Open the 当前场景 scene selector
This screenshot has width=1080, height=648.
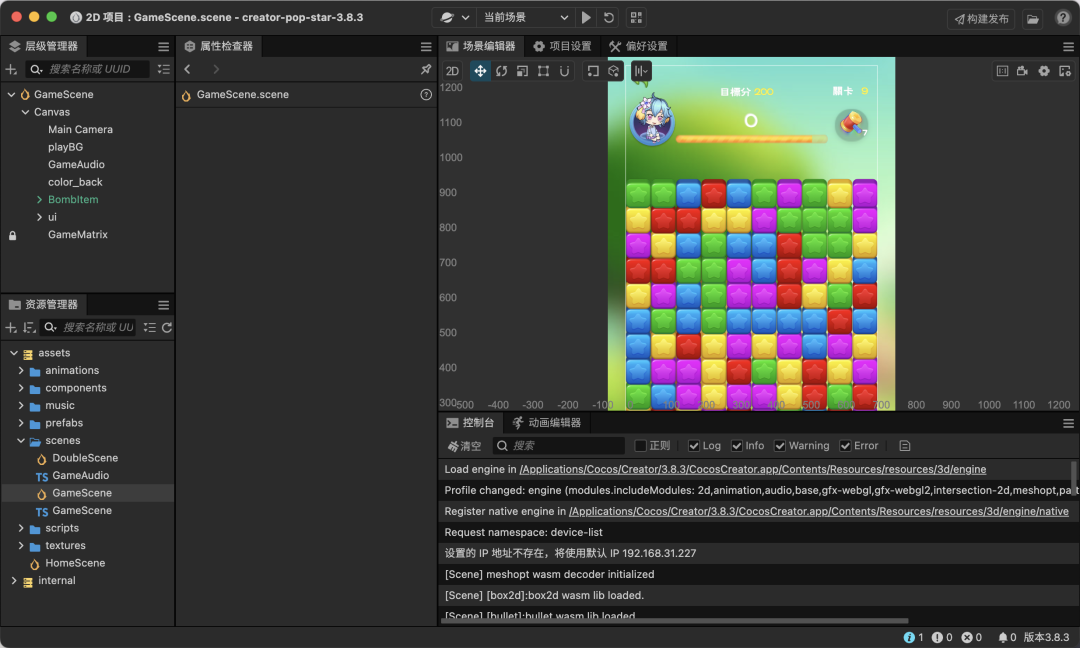point(526,17)
